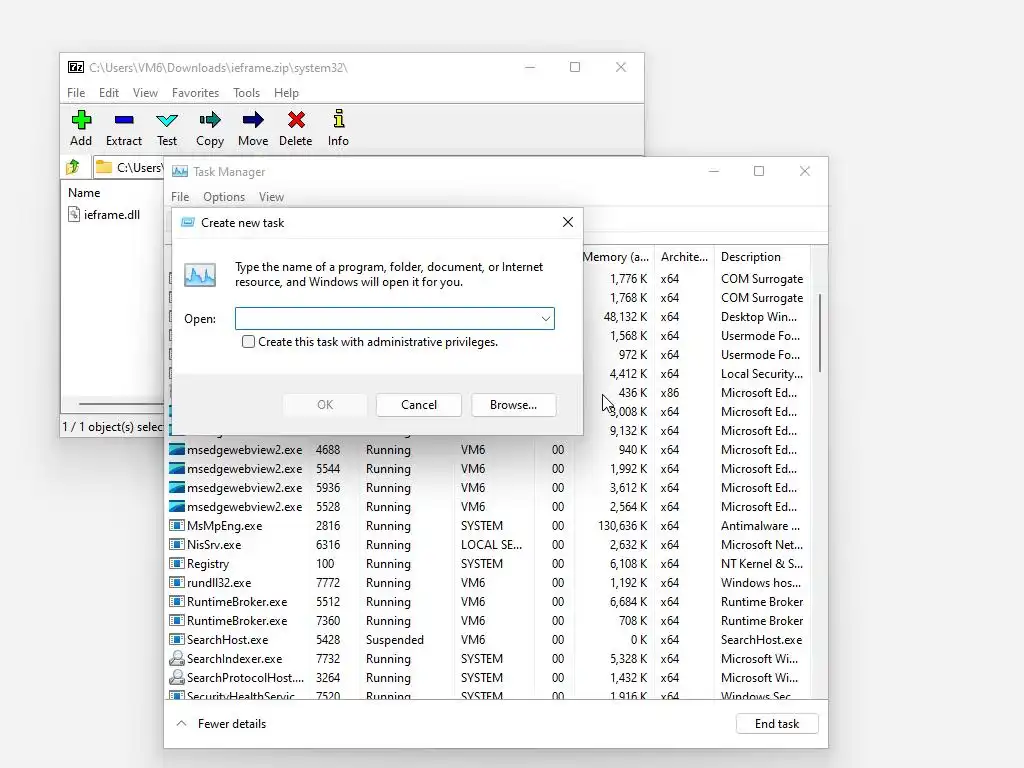Click Antimalware description cell

pos(760,526)
